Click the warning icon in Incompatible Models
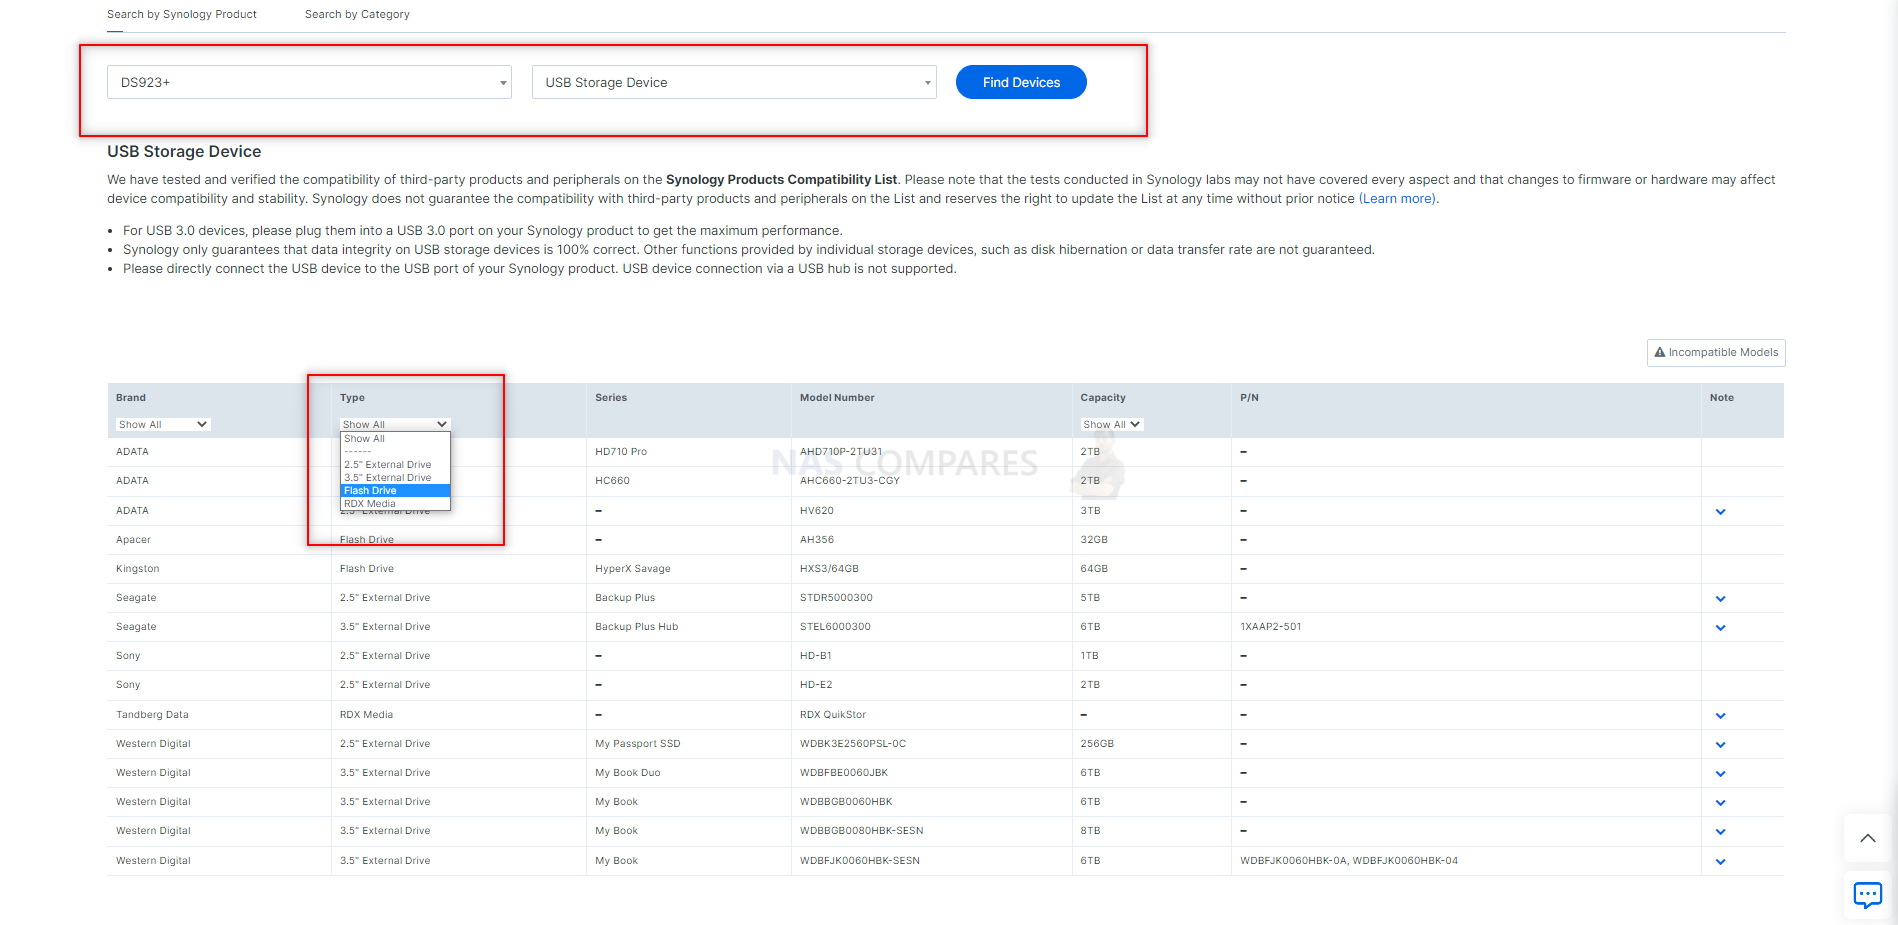This screenshot has width=1898, height=925. 1660,352
